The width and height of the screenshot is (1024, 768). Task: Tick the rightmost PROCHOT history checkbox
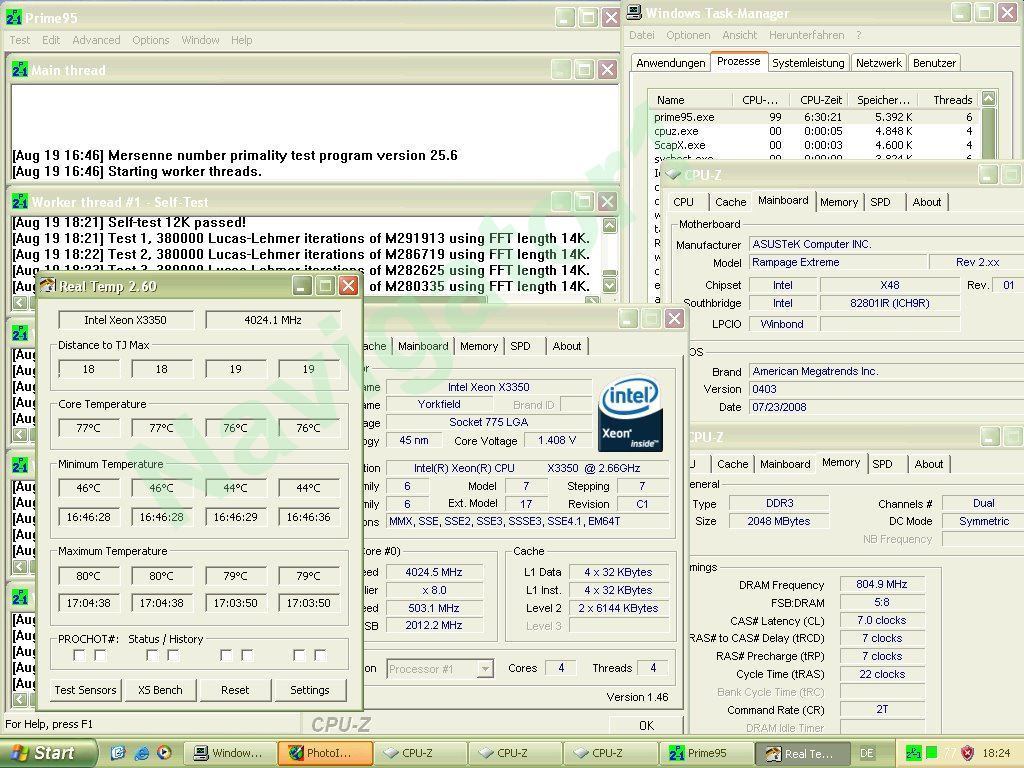(320, 655)
